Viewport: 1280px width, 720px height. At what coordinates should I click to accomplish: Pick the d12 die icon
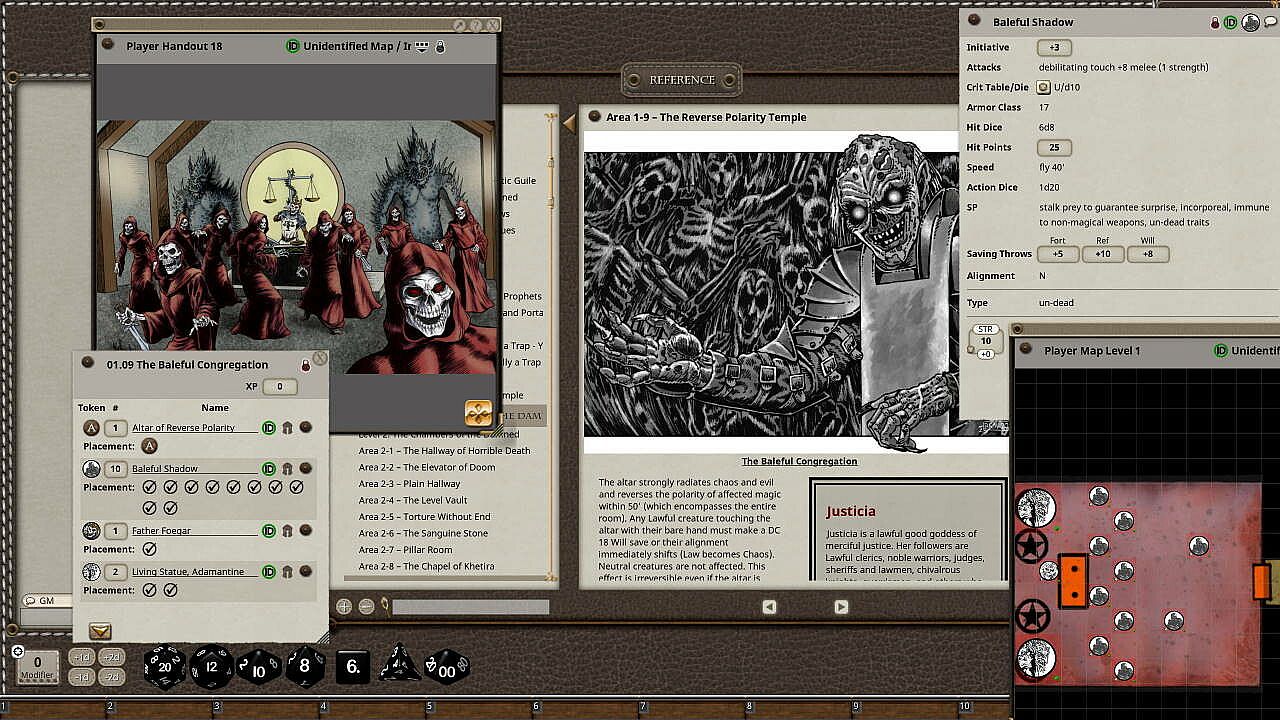pos(211,667)
